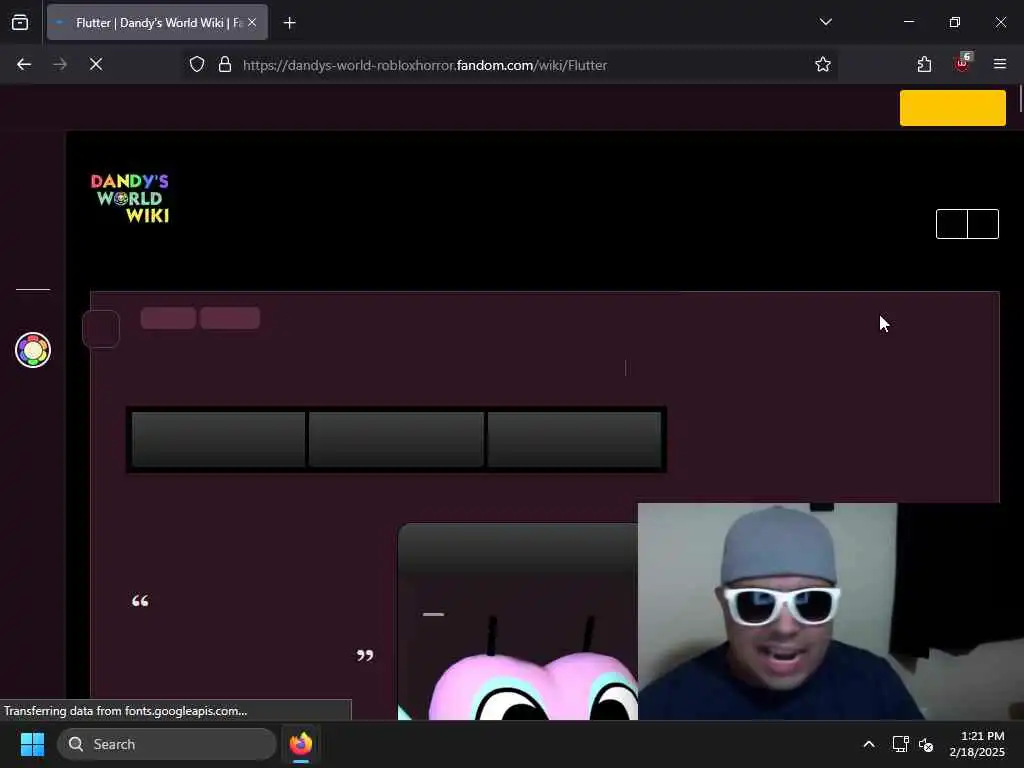Open tracking protection shield info
1024x768 pixels.
click(197, 65)
